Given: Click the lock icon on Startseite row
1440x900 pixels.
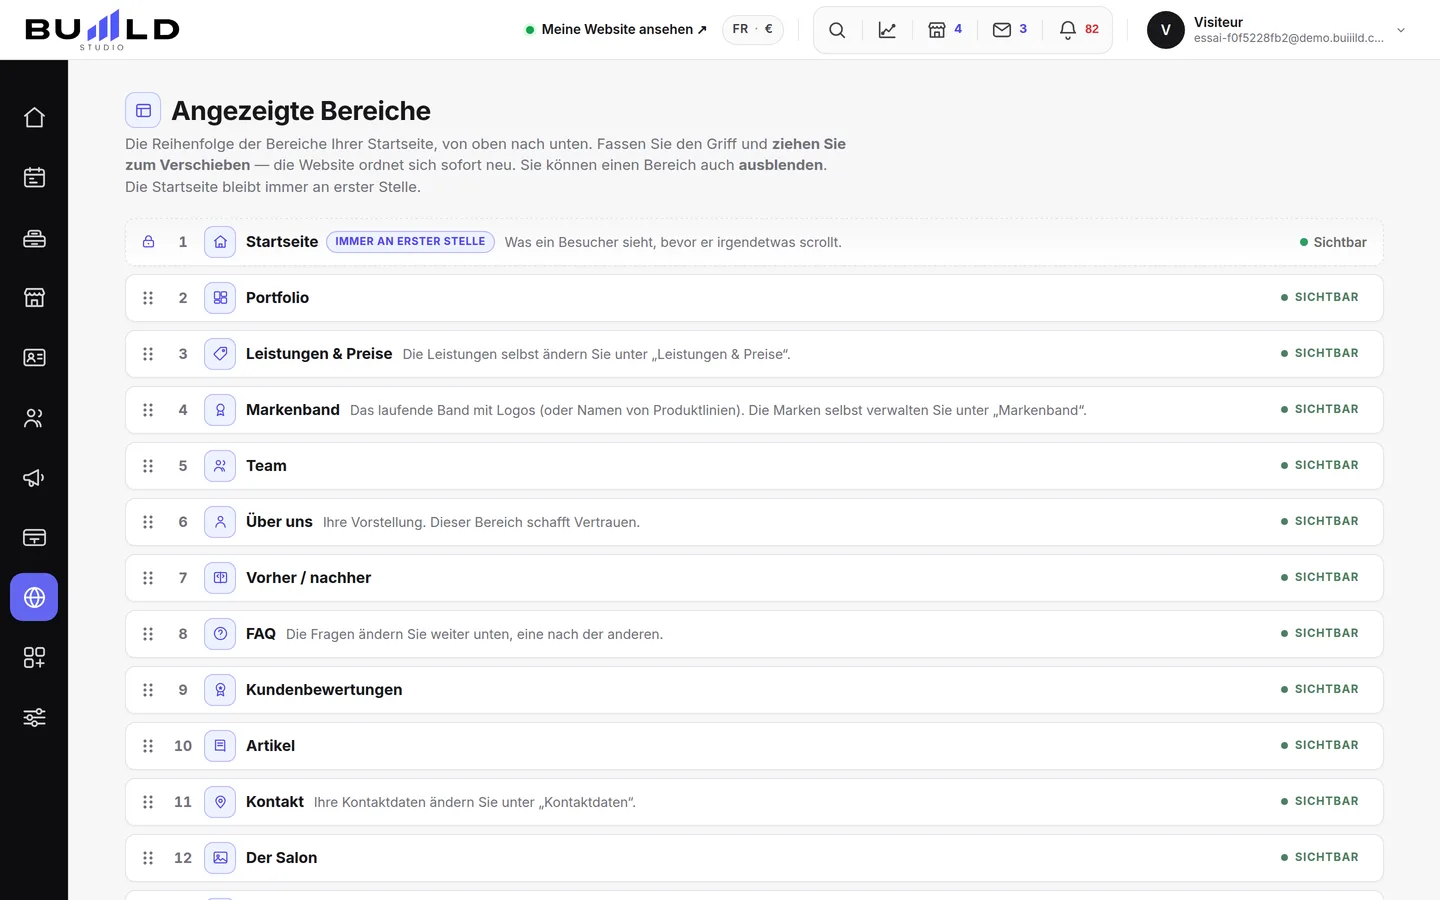Looking at the screenshot, I should (x=148, y=242).
